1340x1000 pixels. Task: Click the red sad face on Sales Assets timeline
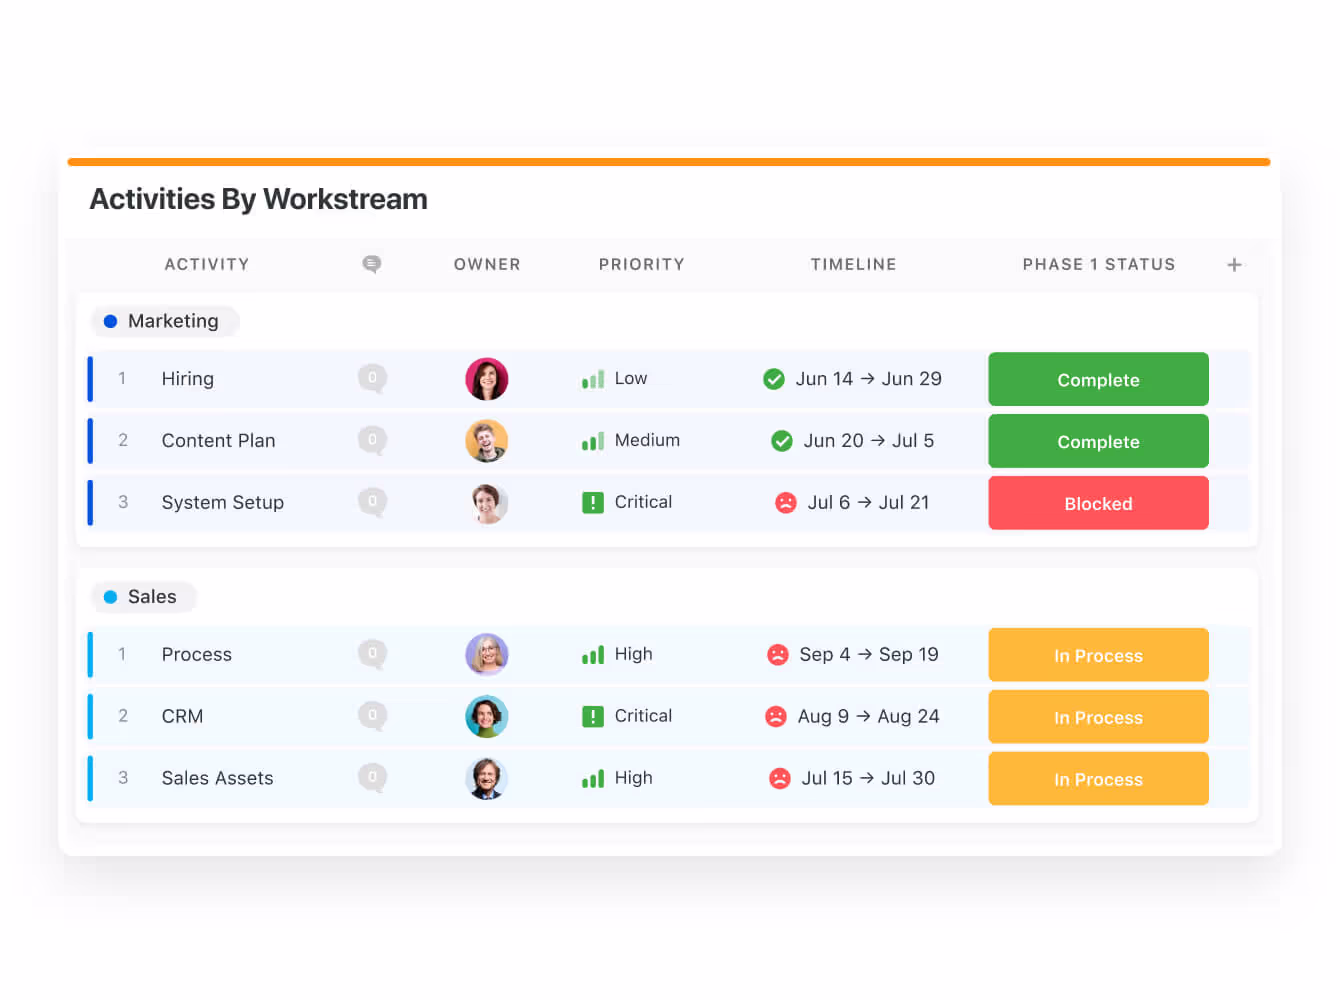780,778
